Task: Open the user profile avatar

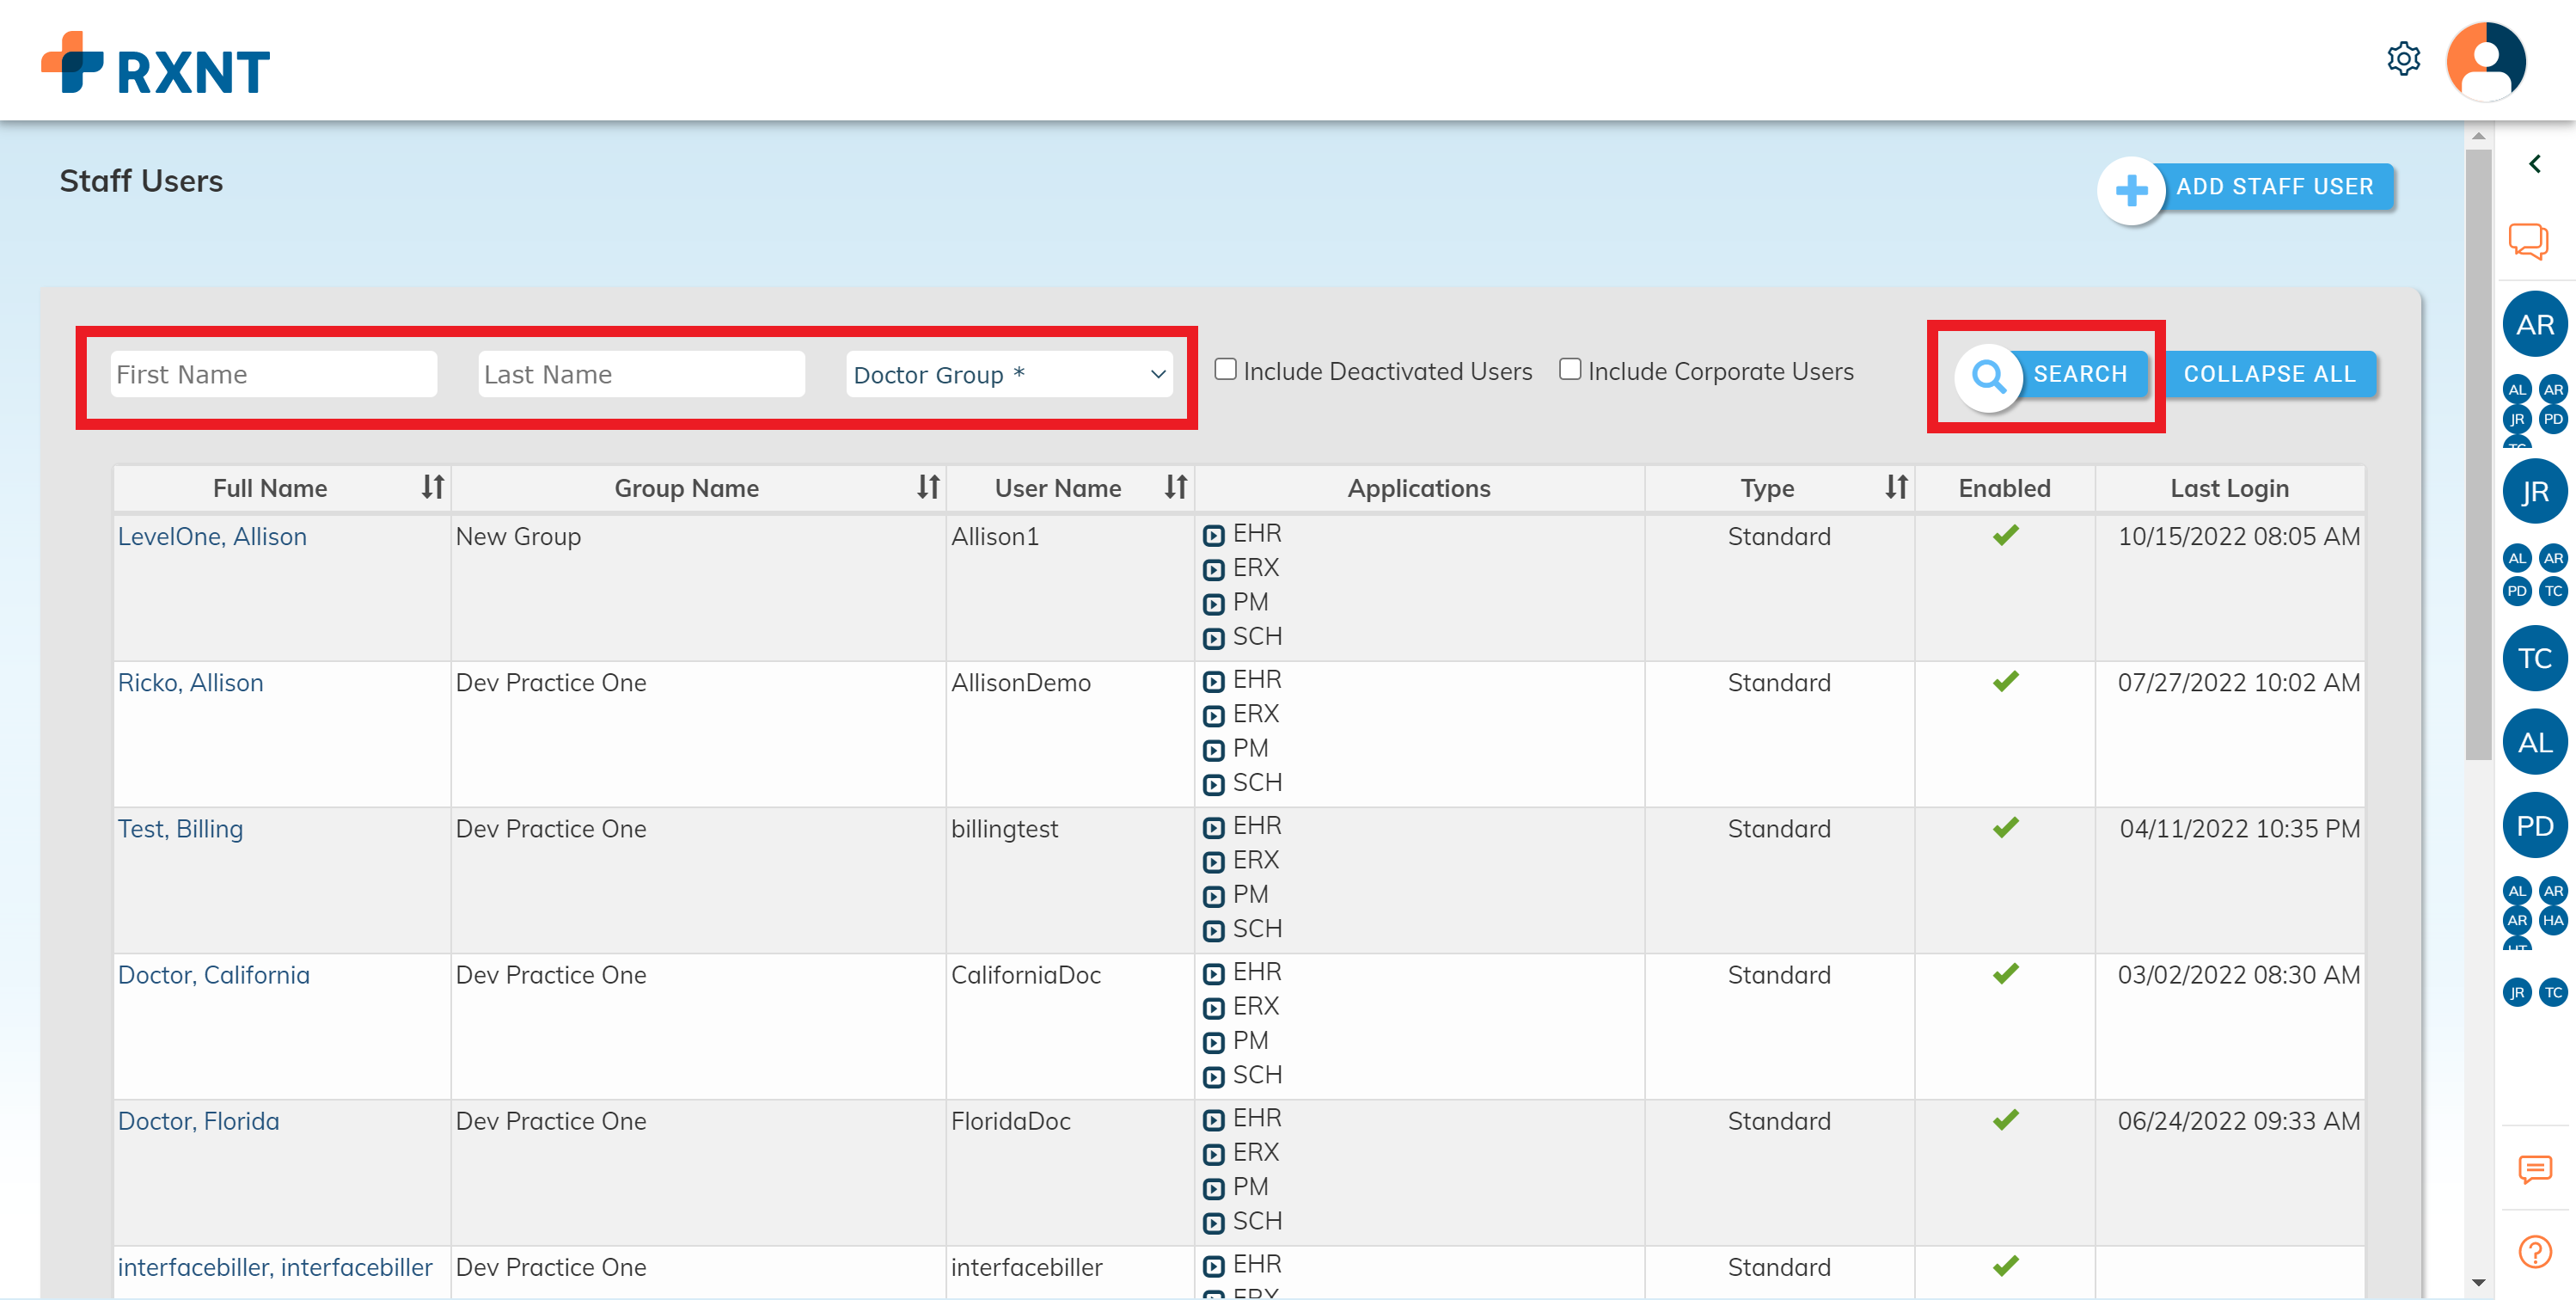Action: pos(2486,61)
